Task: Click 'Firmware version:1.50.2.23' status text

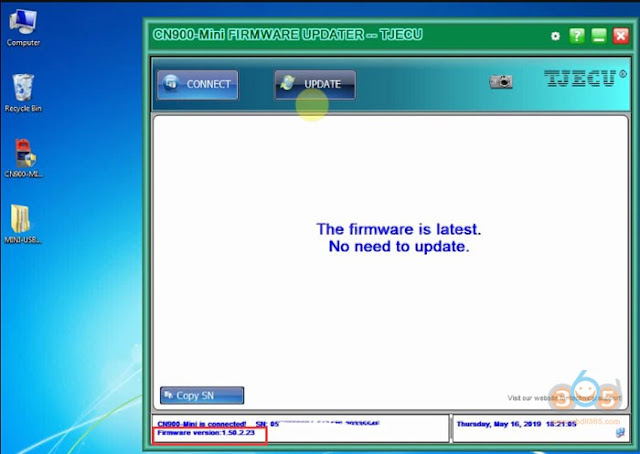Action: 206,432
